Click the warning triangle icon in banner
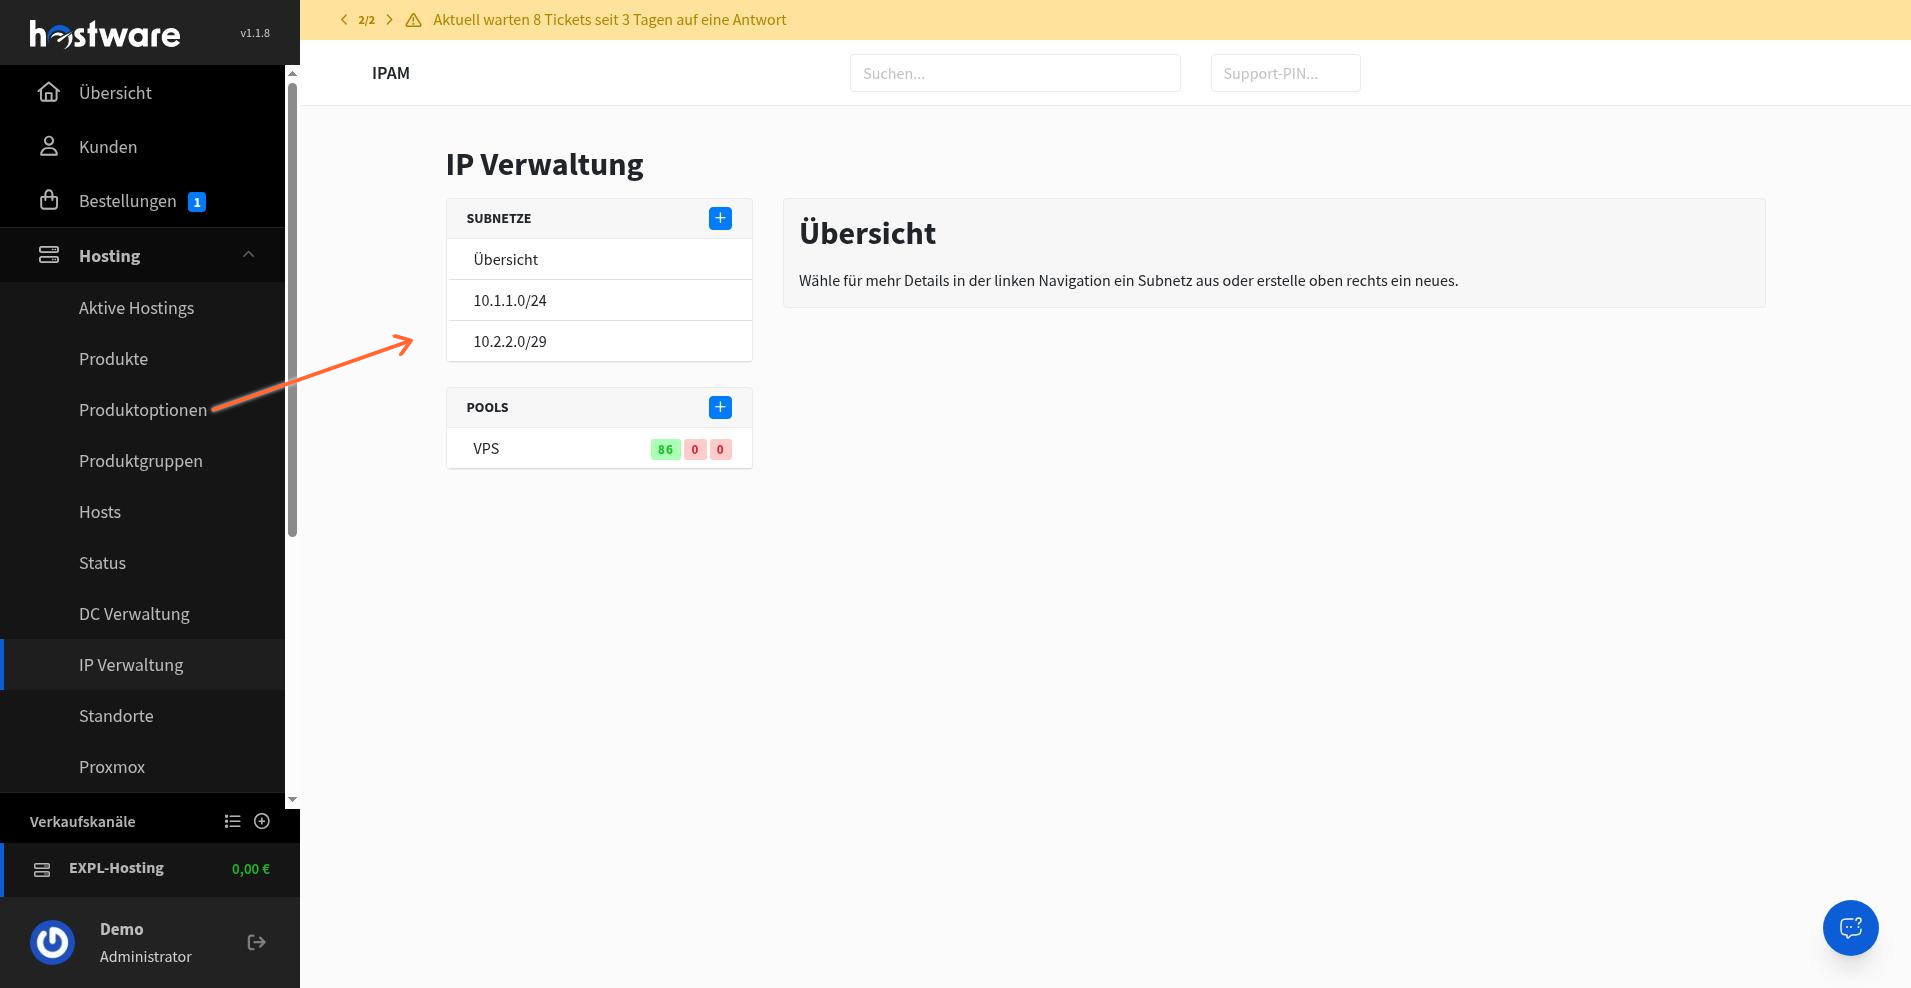1911x988 pixels. click(413, 20)
